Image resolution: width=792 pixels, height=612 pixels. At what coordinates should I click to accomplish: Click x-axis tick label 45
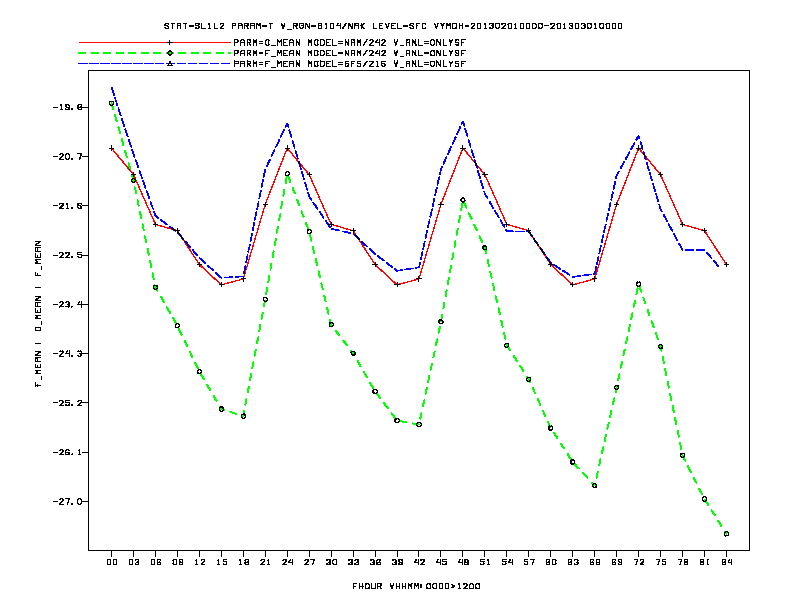[441, 562]
